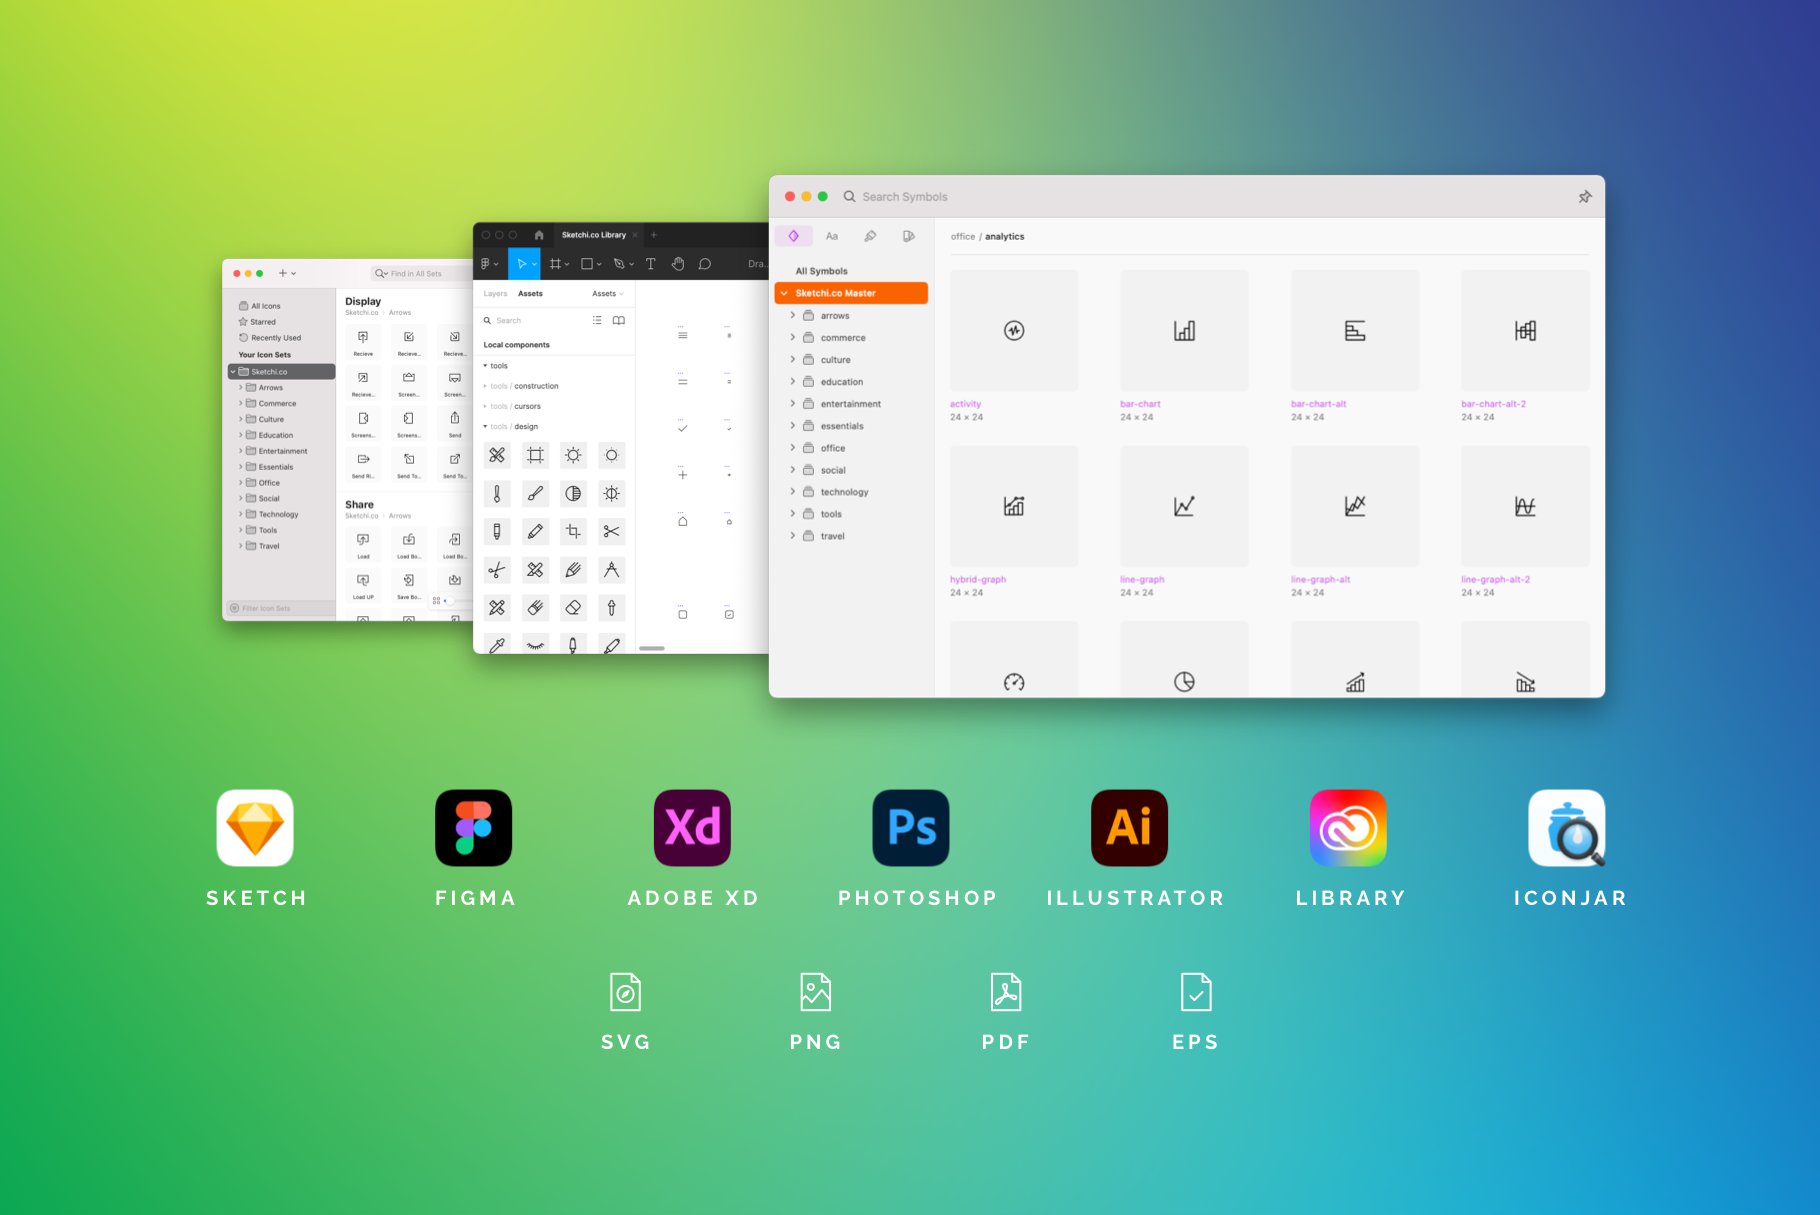Click the horizontal scrollbar in Figma canvas
1820x1215 pixels.
point(652,648)
